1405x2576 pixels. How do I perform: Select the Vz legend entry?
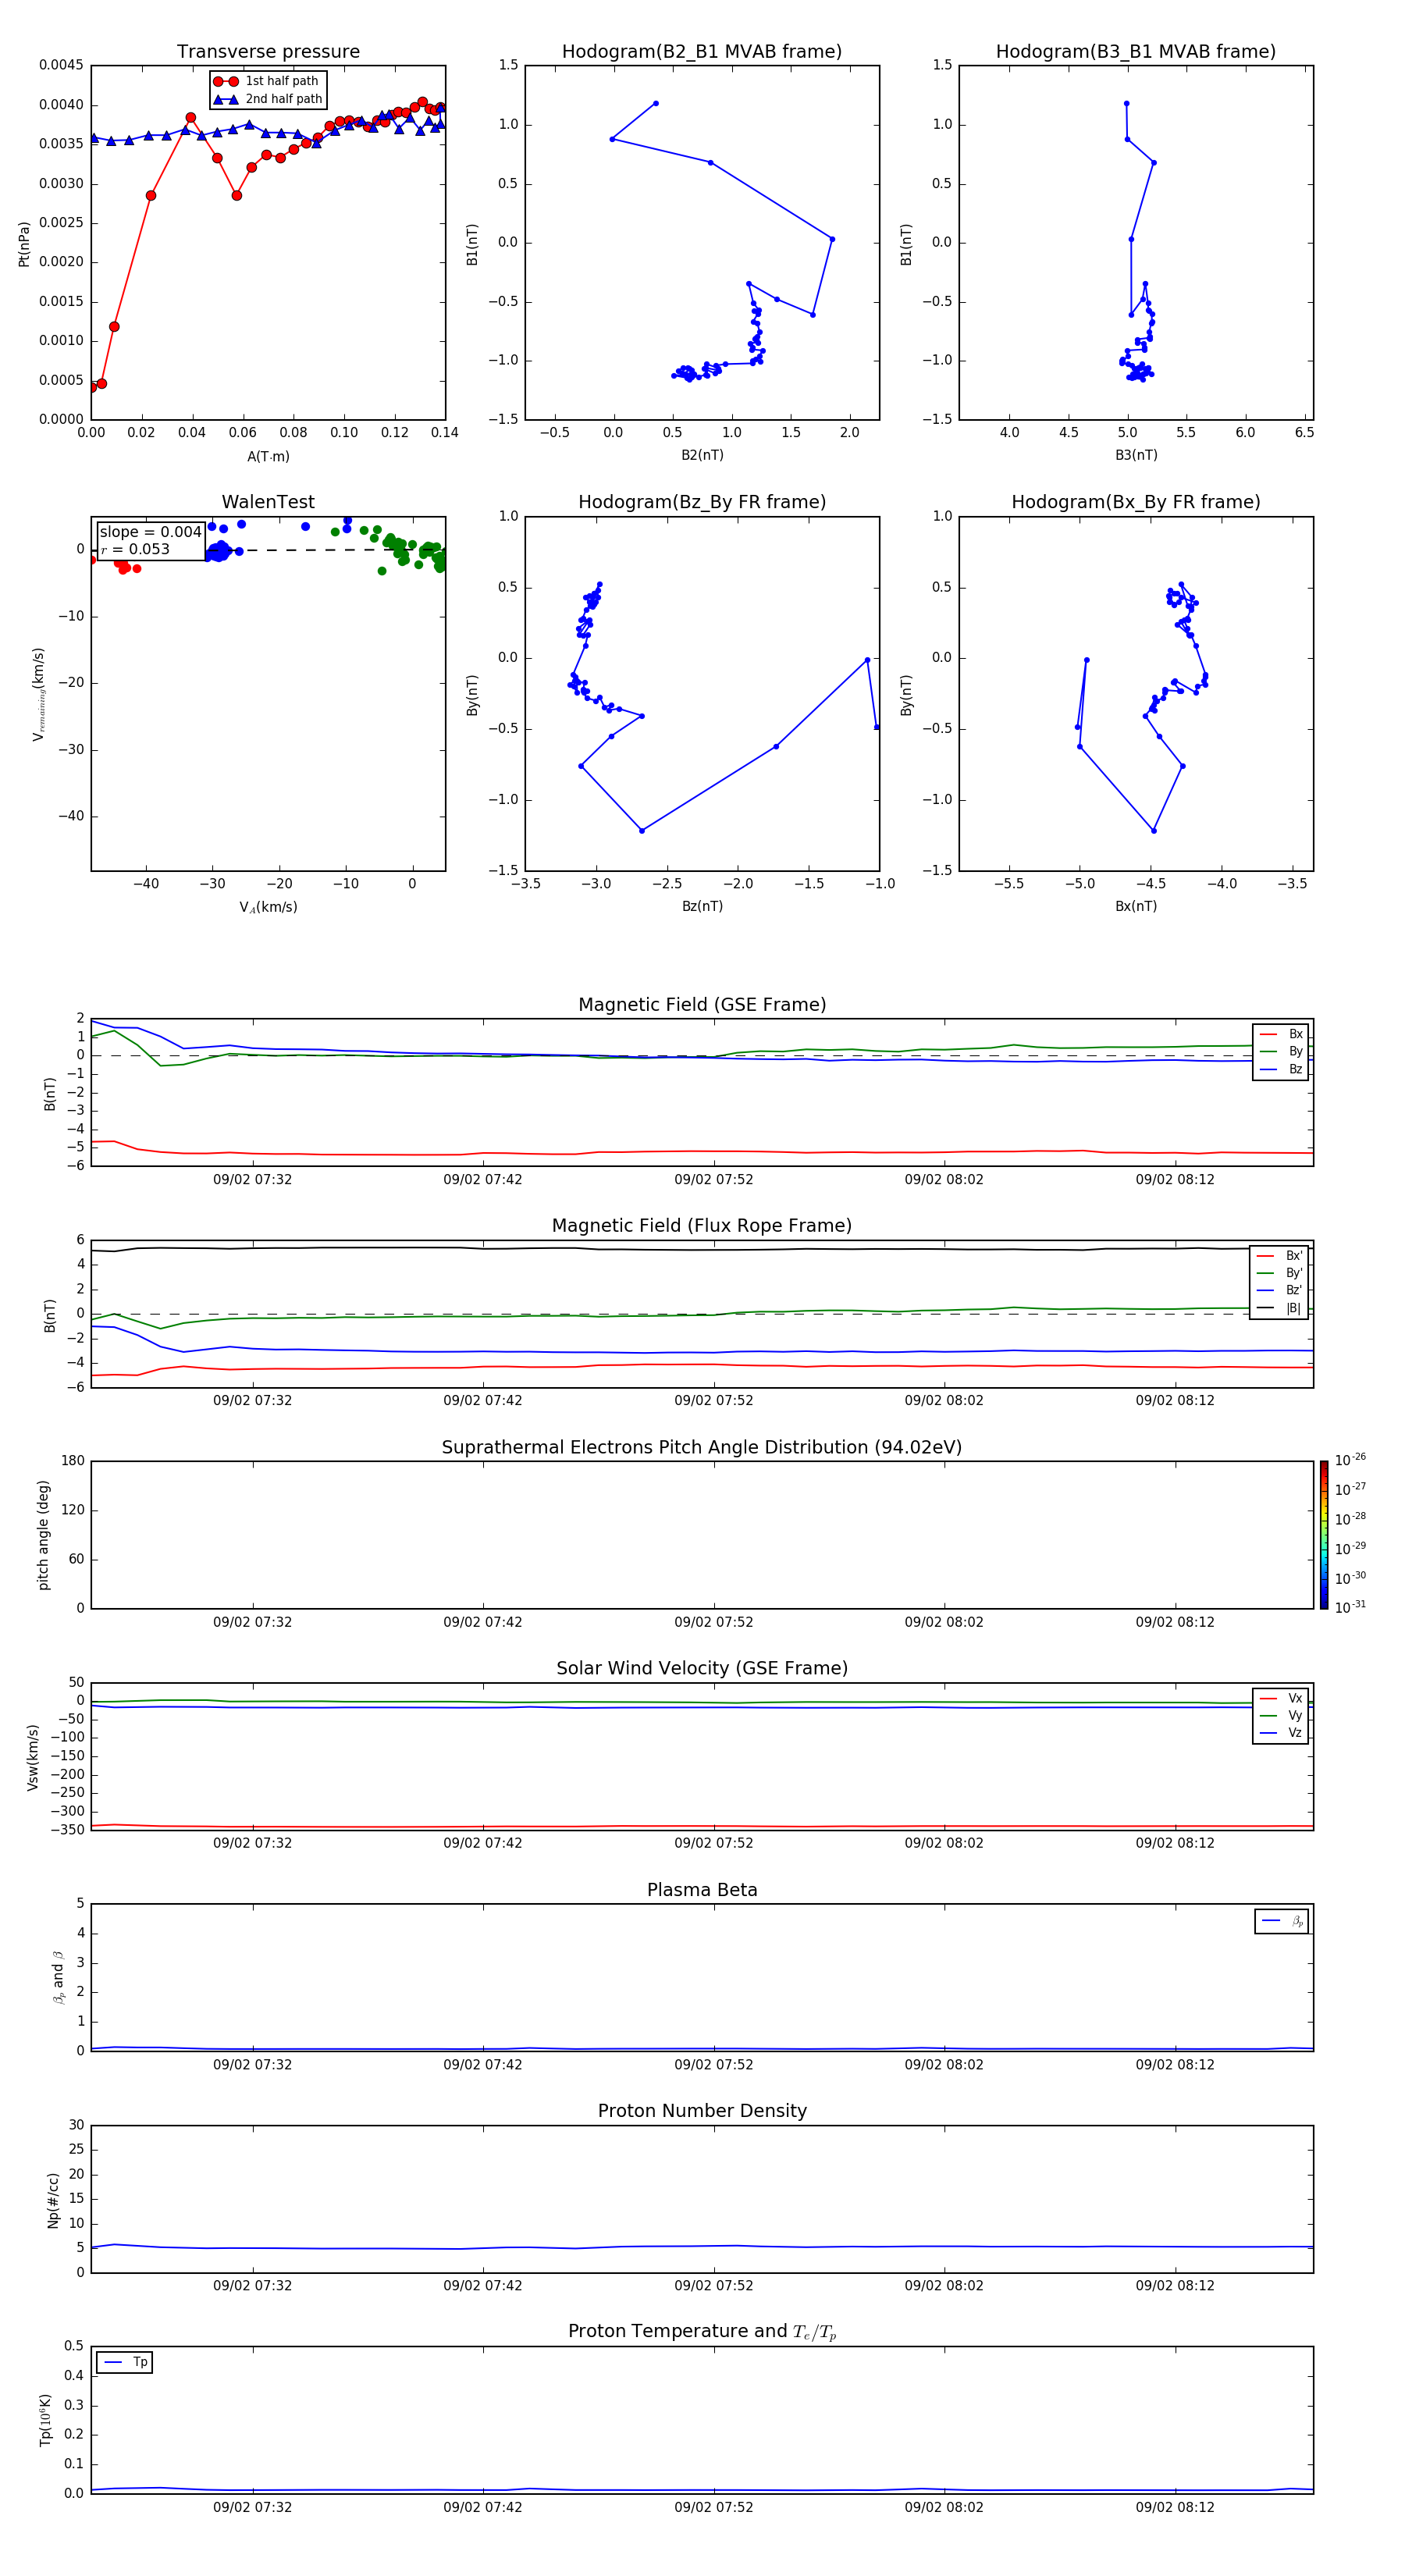pos(1281,1733)
